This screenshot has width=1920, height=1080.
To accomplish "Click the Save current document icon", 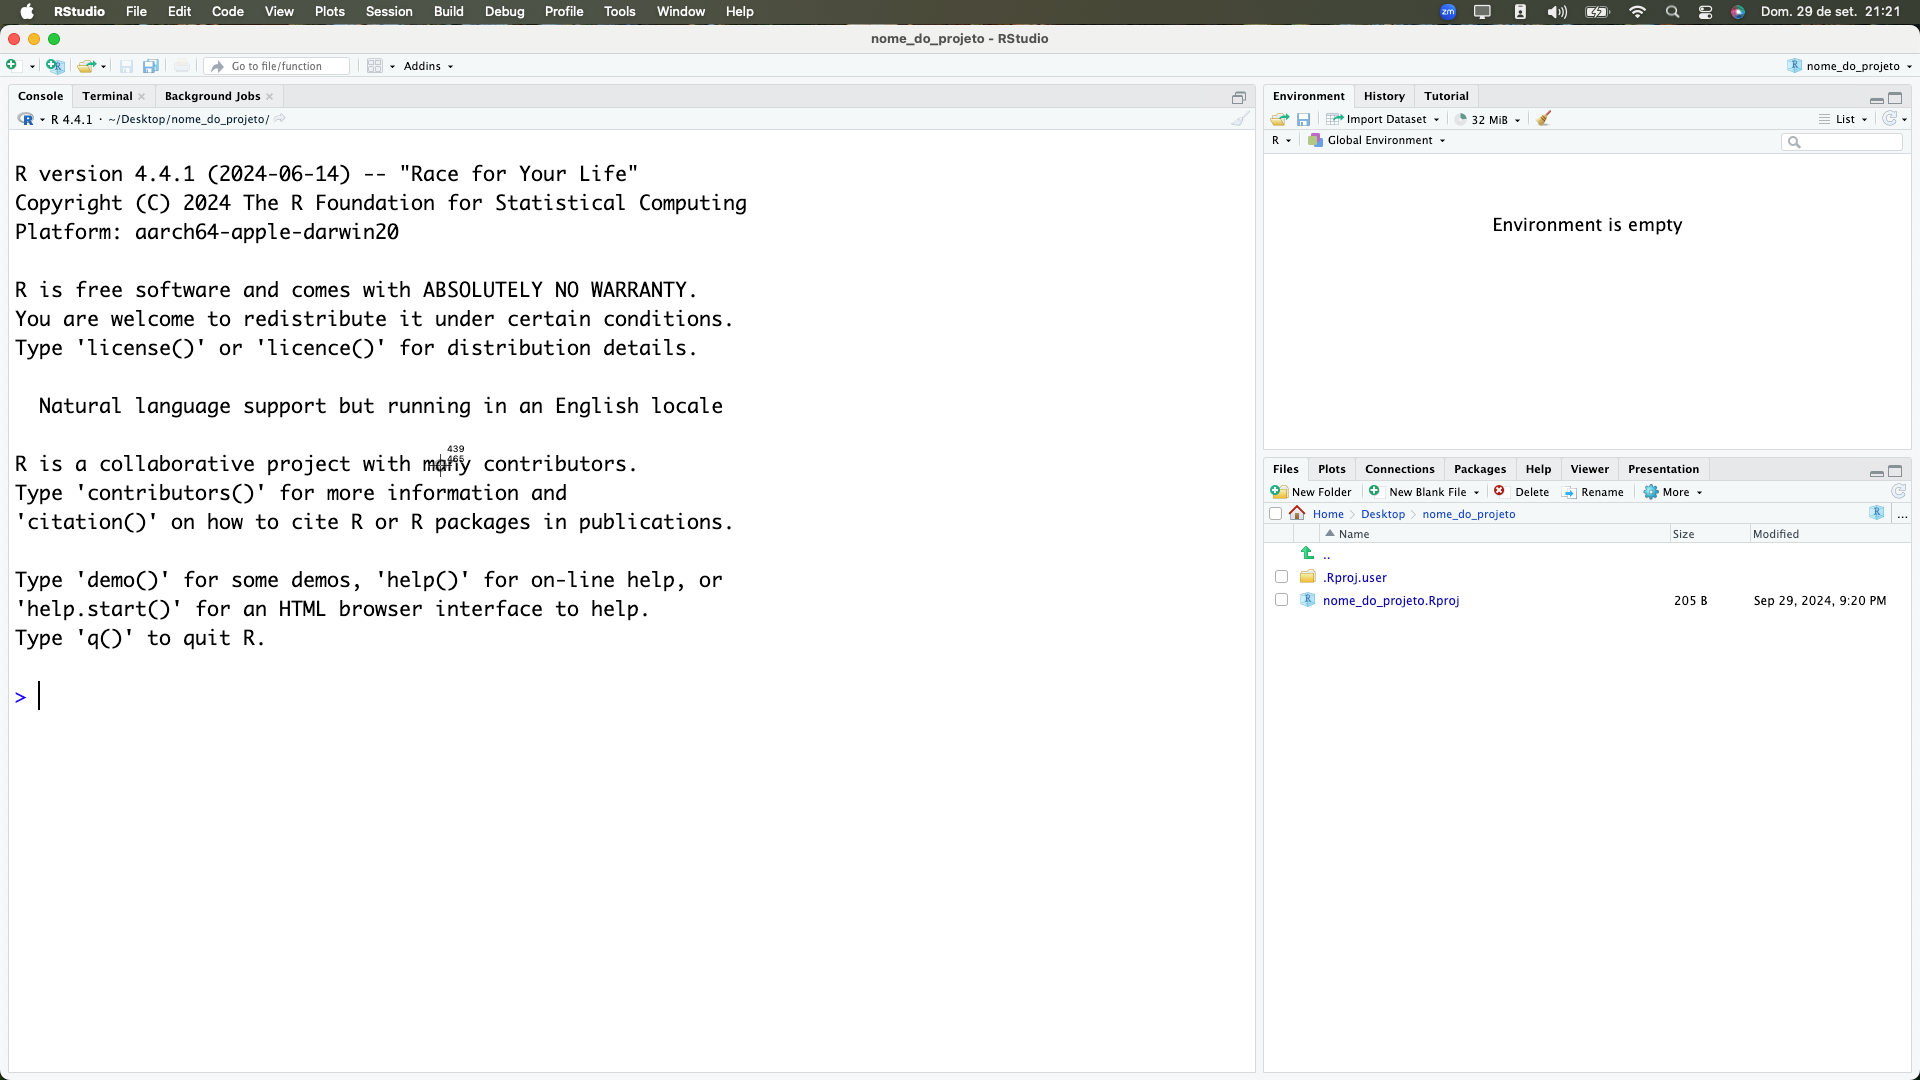I will [126, 66].
